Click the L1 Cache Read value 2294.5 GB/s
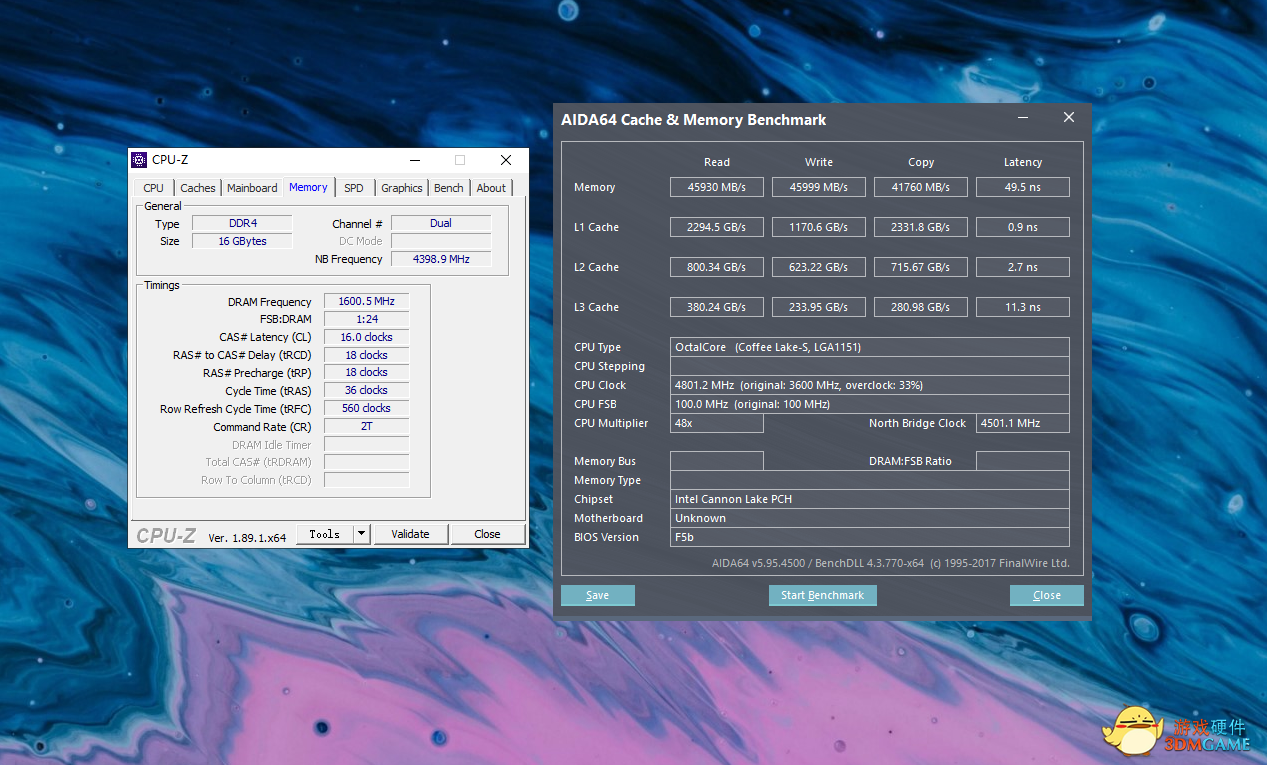 coord(717,227)
